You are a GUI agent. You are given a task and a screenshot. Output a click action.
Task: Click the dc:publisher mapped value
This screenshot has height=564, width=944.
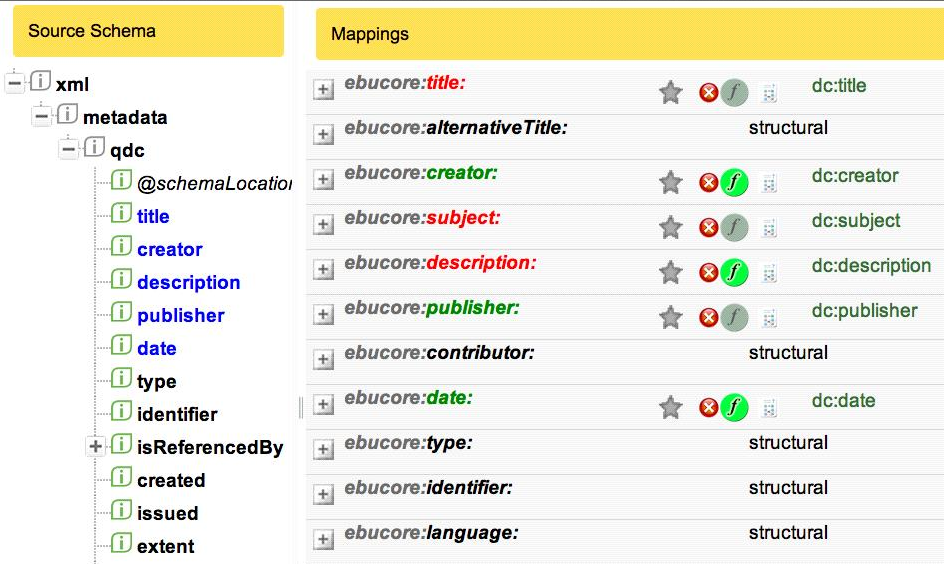(865, 311)
